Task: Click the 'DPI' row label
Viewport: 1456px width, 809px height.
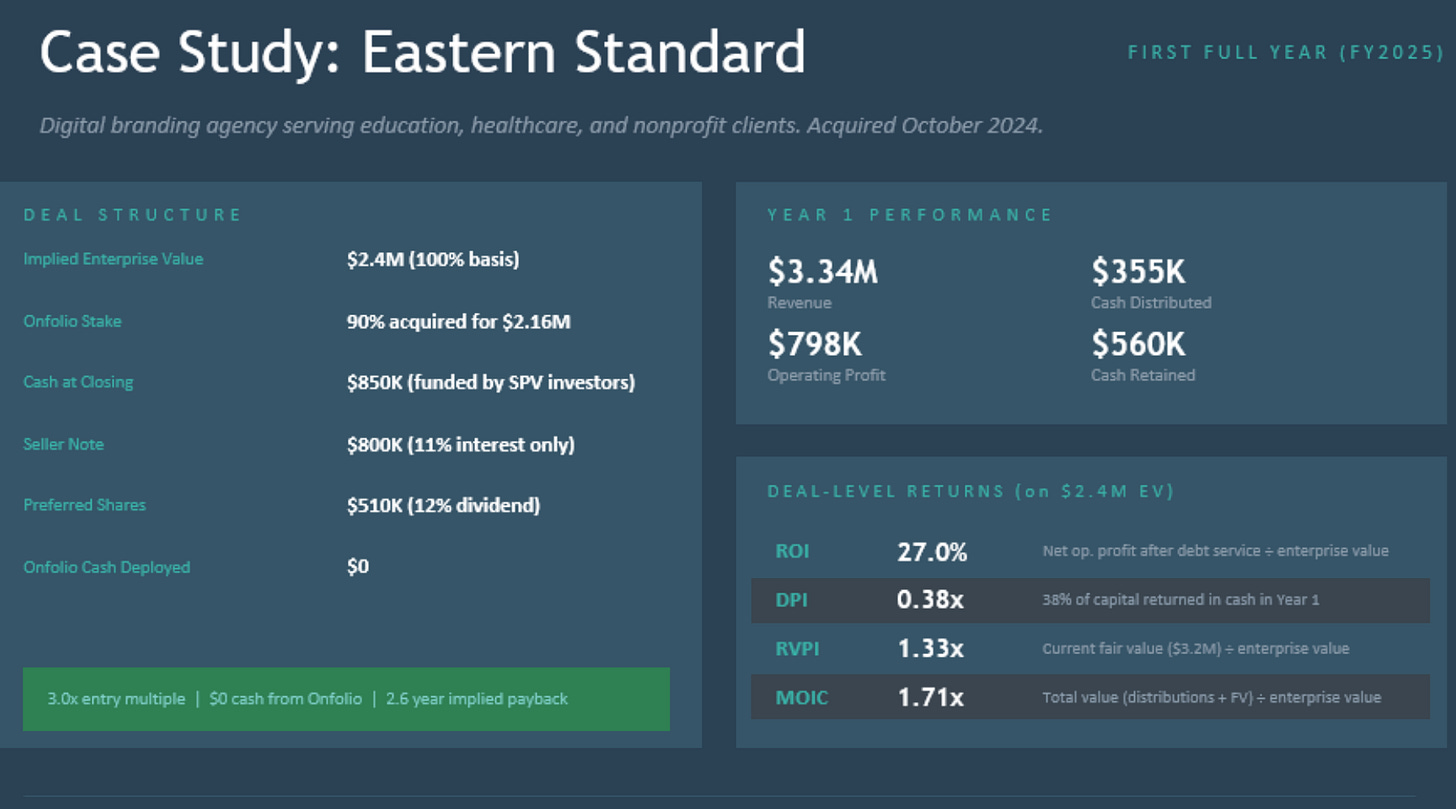Action: click(792, 600)
